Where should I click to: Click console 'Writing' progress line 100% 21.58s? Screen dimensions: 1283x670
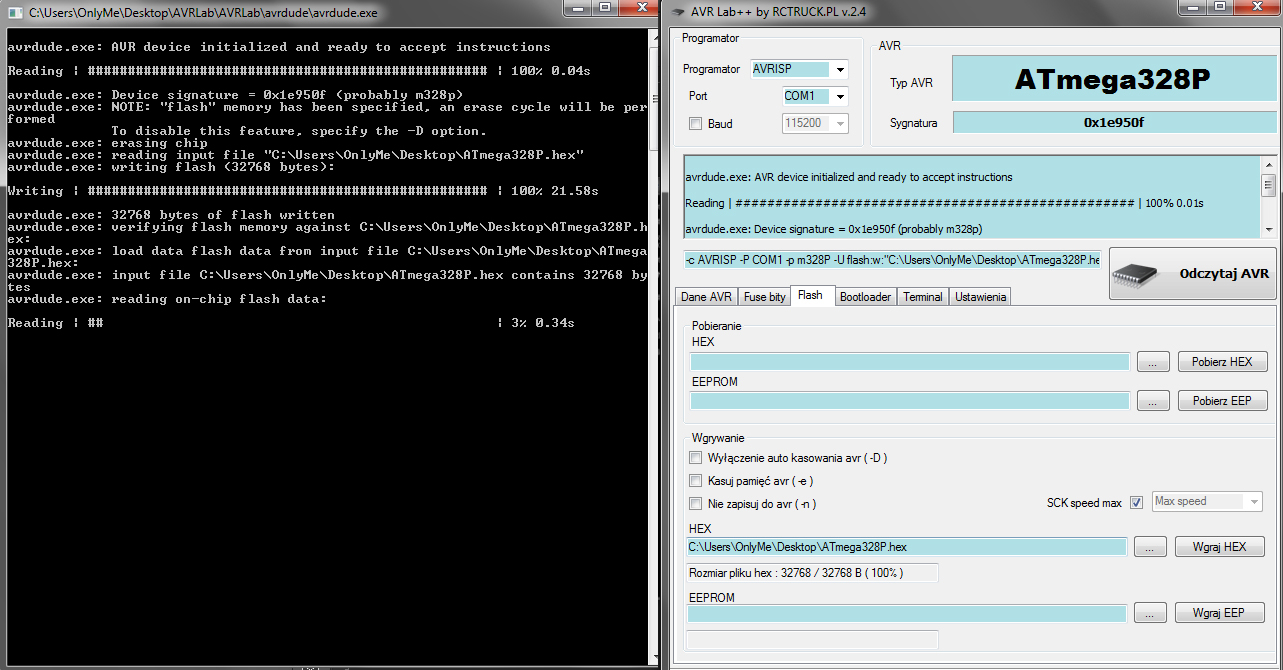303,191
